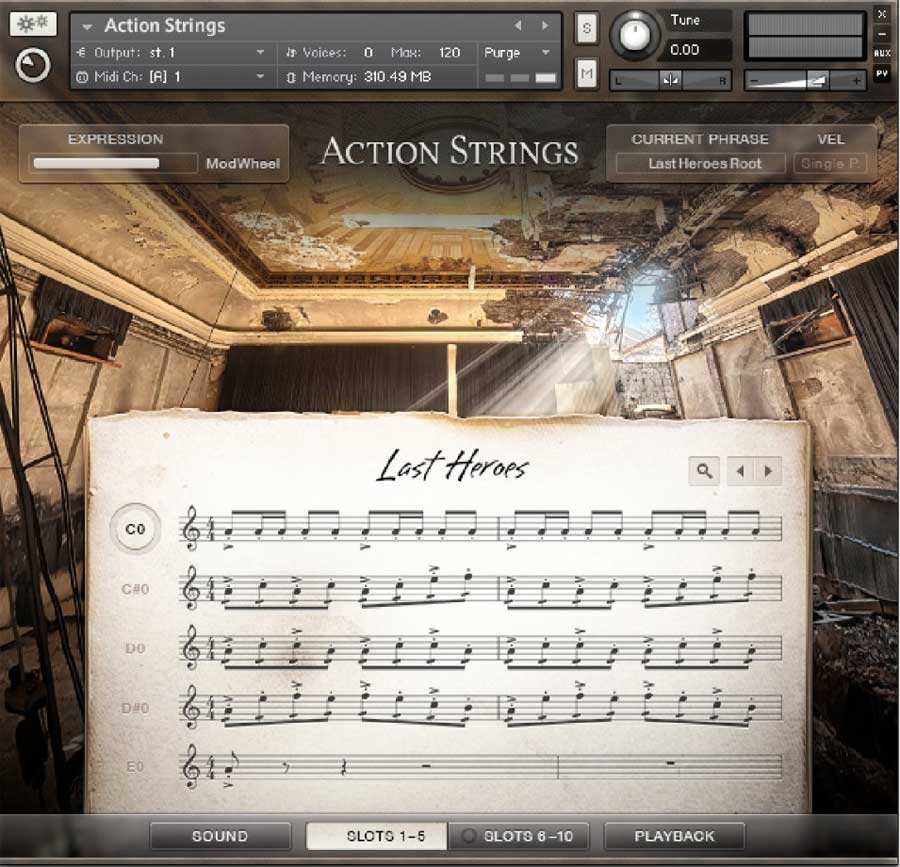Open phrase browser with magnifier icon
The image size is (900, 867).
pyautogui.click(x=704, y=471)
